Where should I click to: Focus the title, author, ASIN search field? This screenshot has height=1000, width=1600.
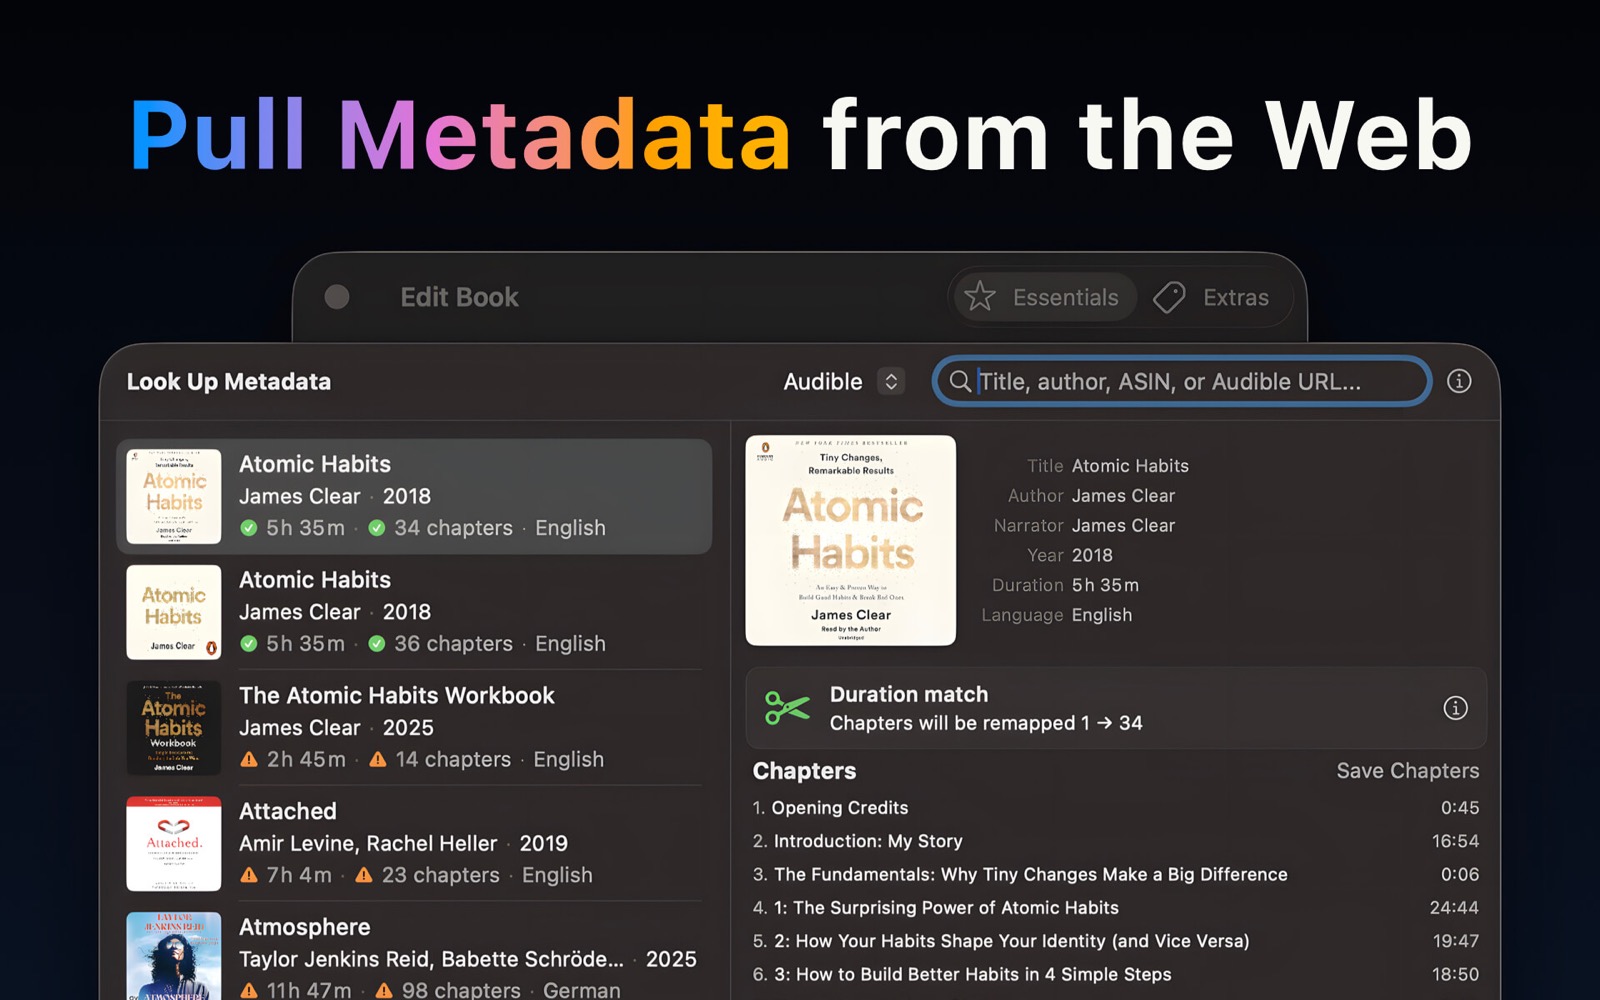1181,381
